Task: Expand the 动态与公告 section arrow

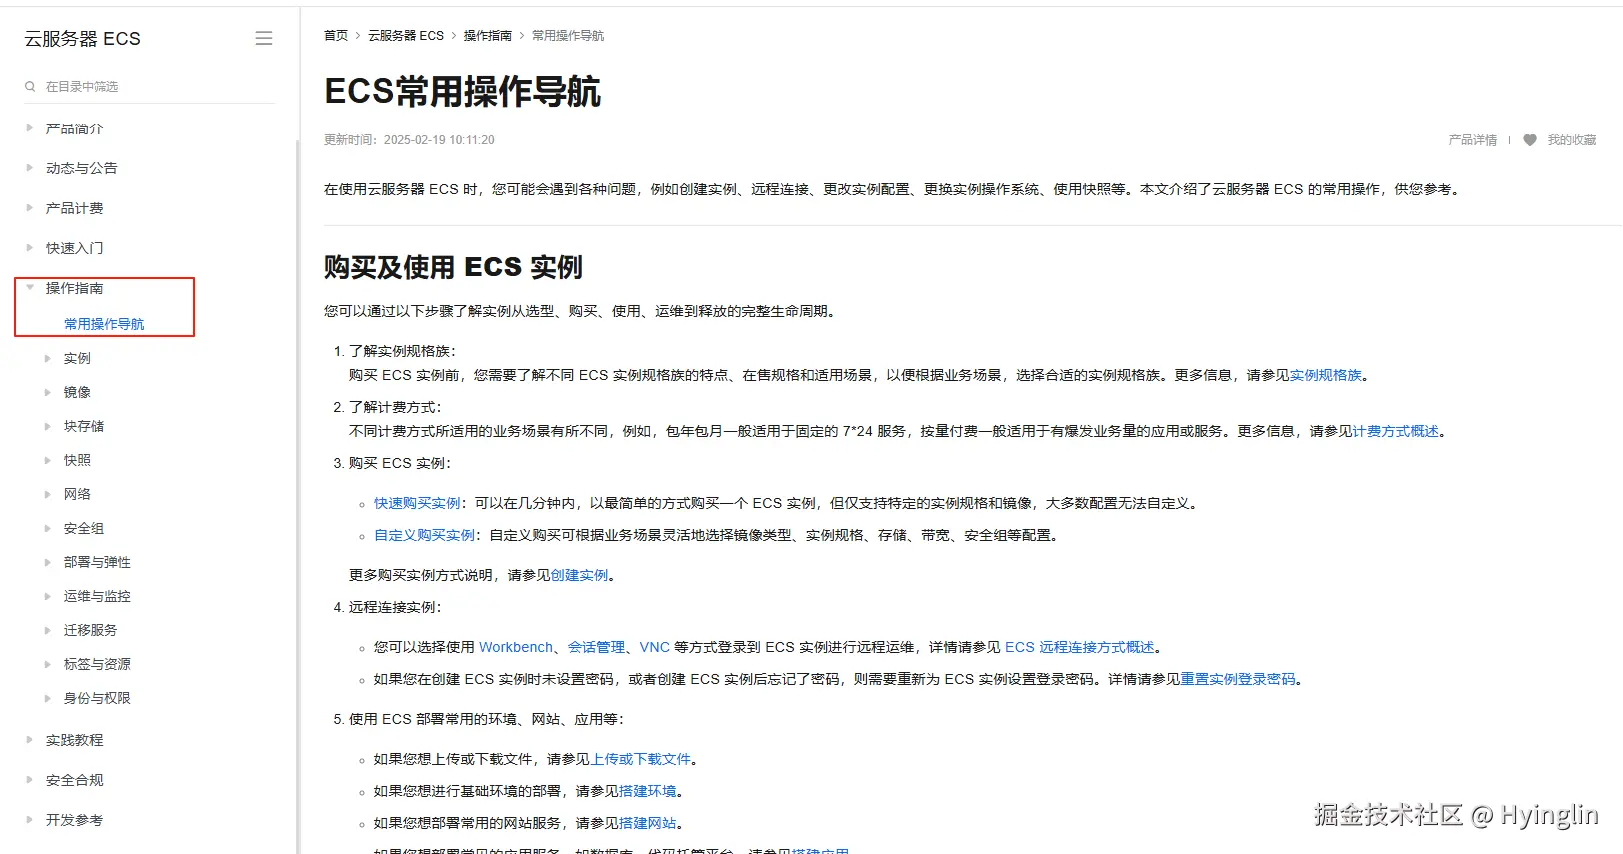Action: (x=29, y=168)
